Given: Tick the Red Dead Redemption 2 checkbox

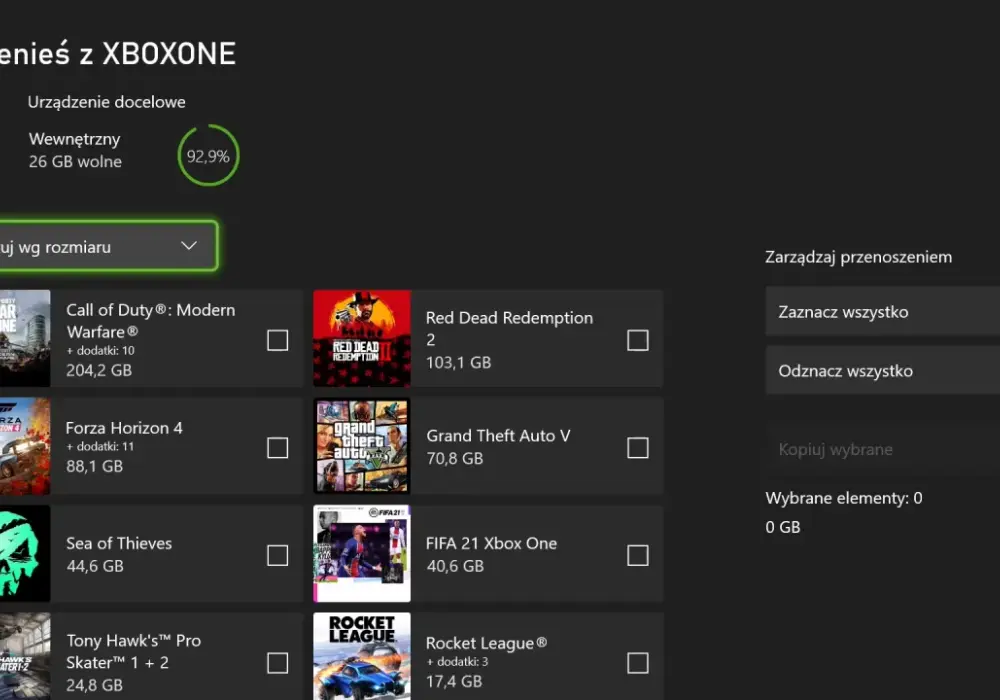Looking at the screenshot, I should click(x=638, y=340).
